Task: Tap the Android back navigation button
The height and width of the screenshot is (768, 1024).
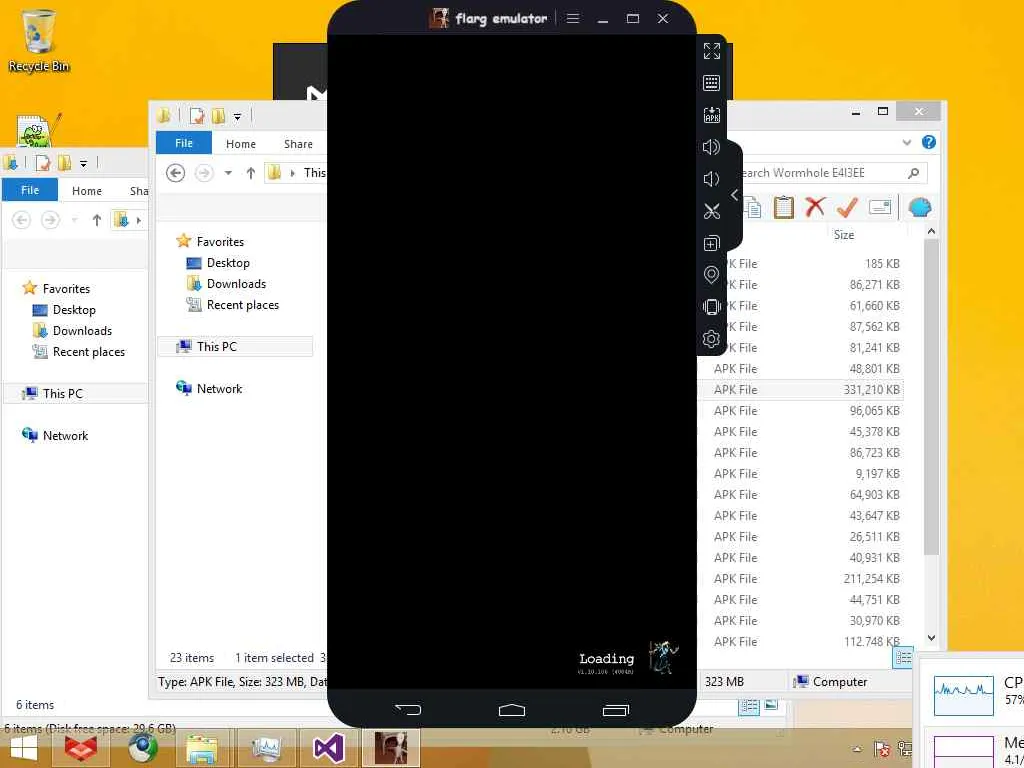Action: (x=408, y=709)
